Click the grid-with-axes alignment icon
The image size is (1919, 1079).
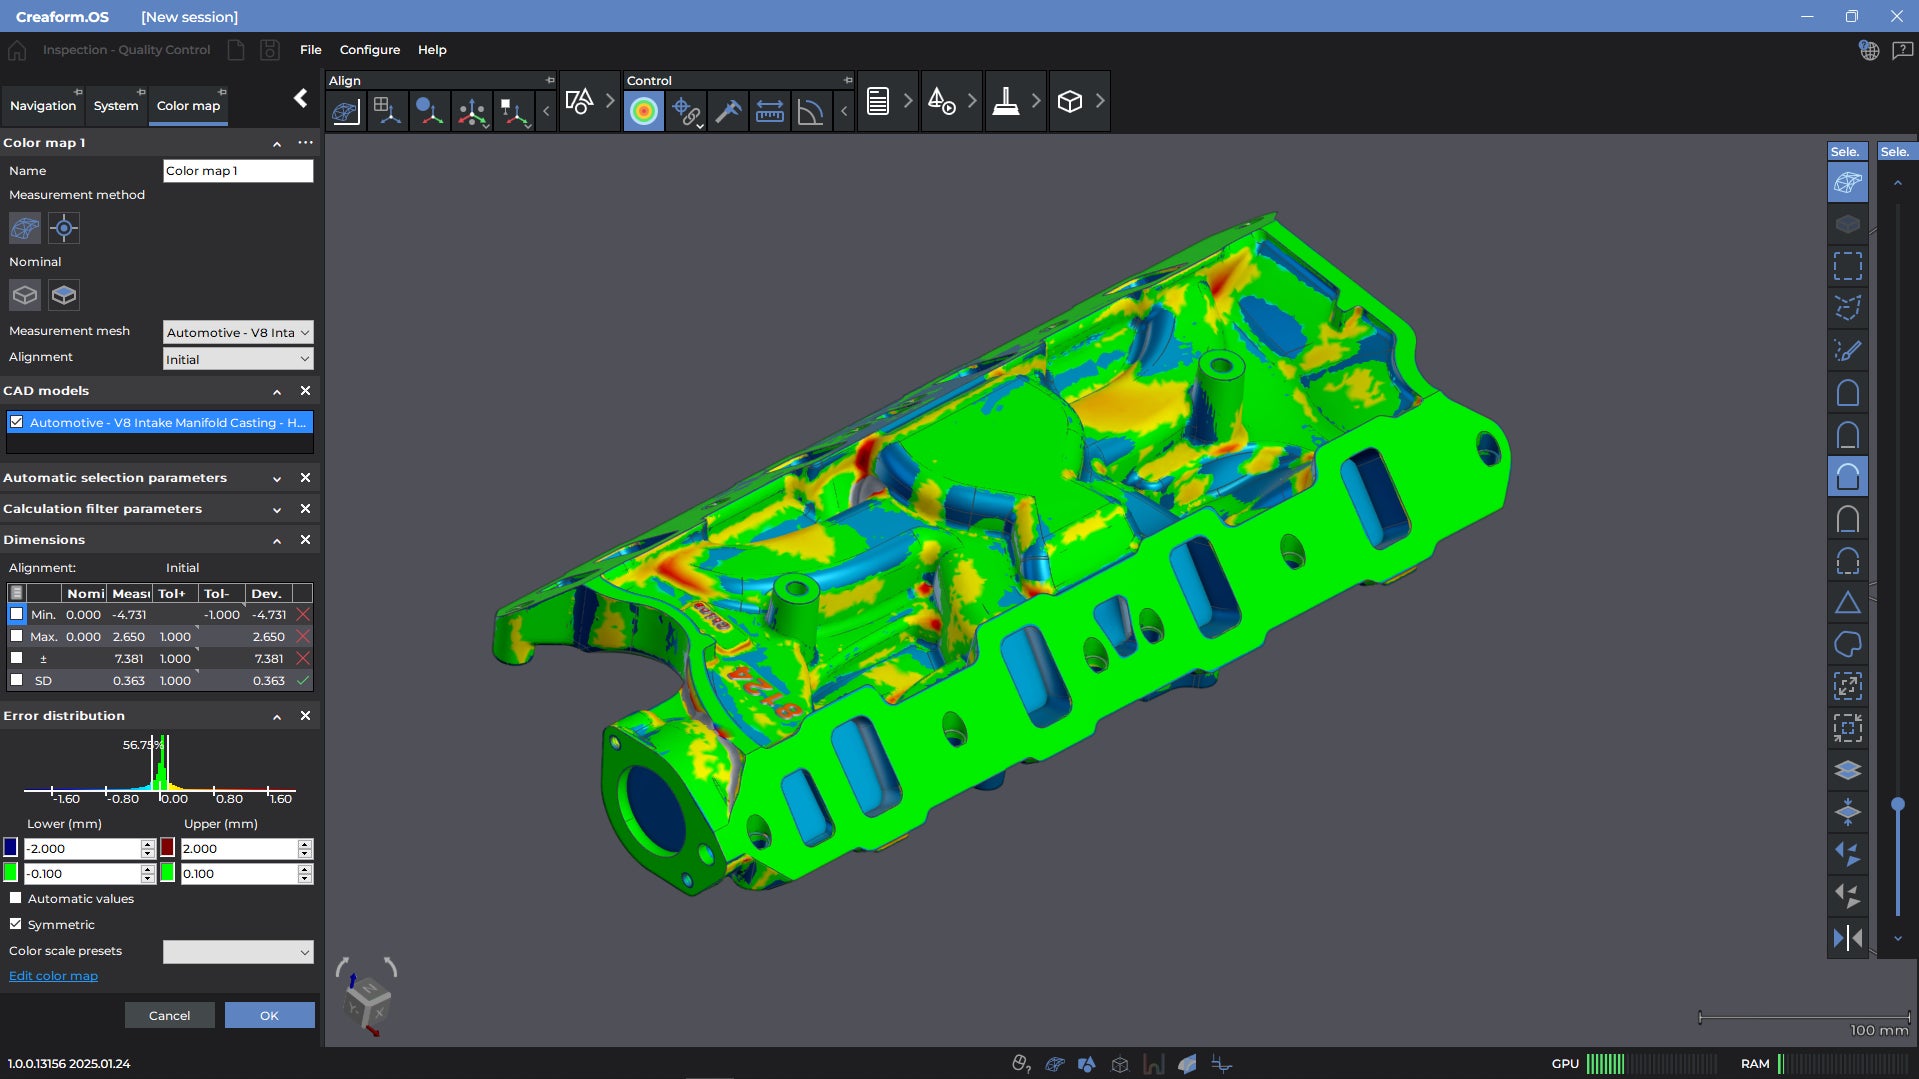point(388,110)
